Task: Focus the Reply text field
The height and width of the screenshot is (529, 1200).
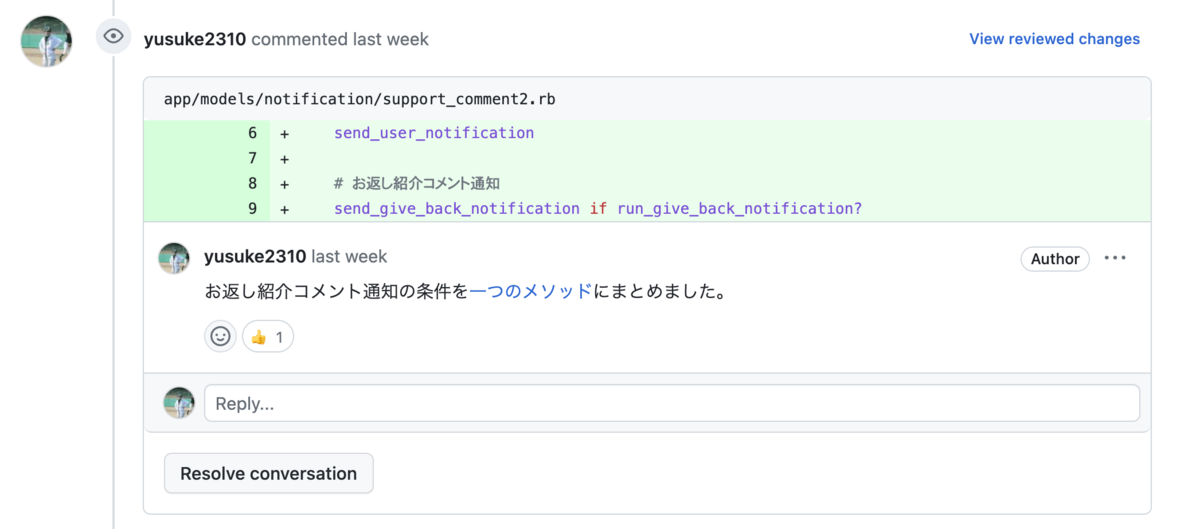Action: (671, 403)
